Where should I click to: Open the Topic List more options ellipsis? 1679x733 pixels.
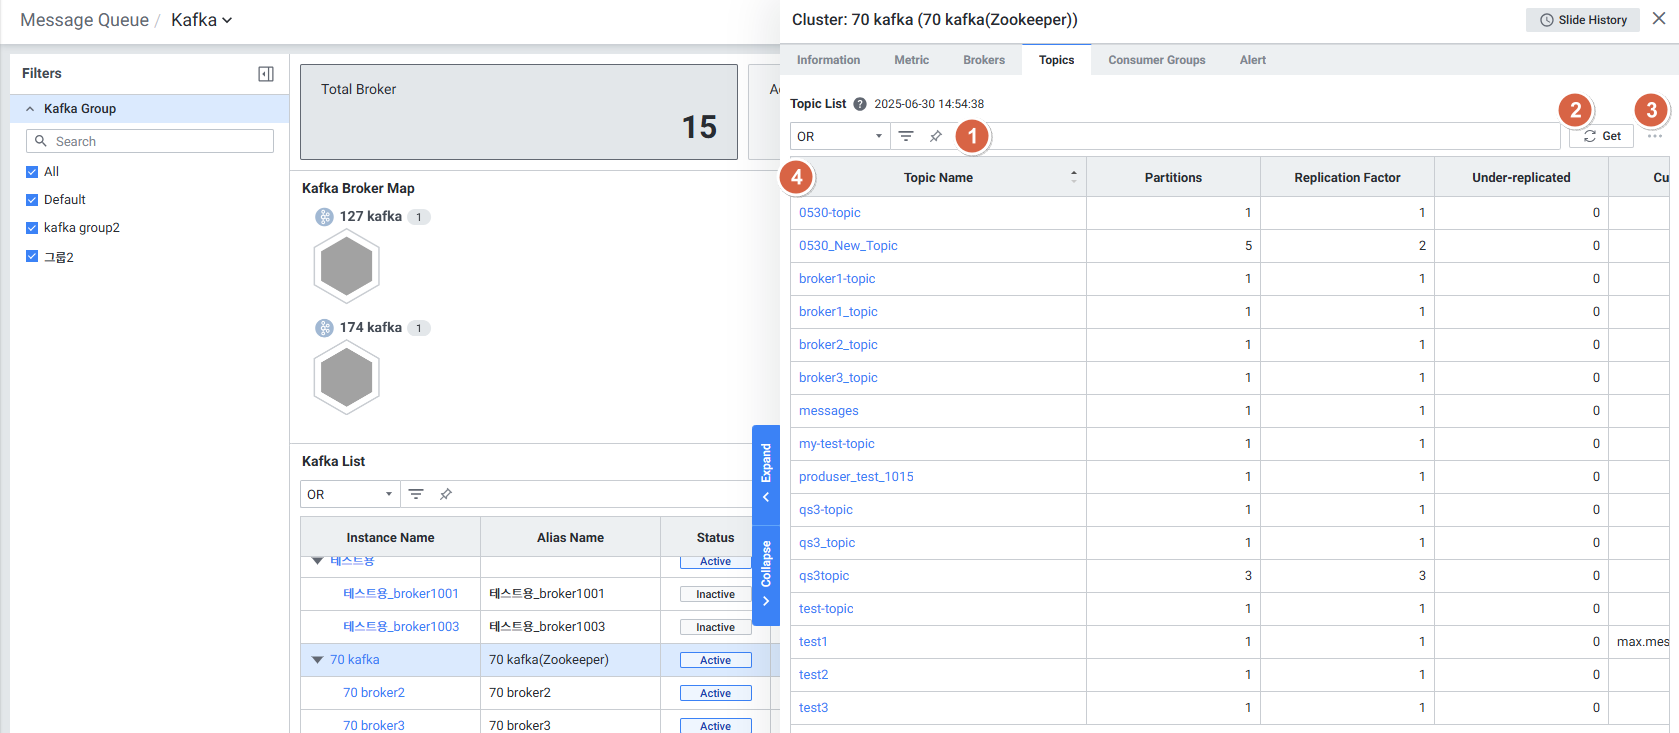(x=1655, y=136)
